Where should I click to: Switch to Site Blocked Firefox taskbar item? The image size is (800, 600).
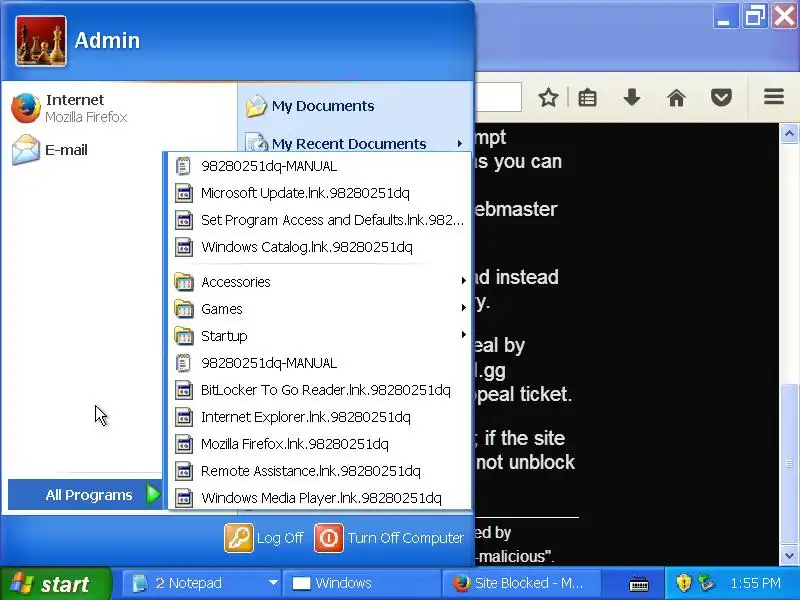(x=520, y=583)
